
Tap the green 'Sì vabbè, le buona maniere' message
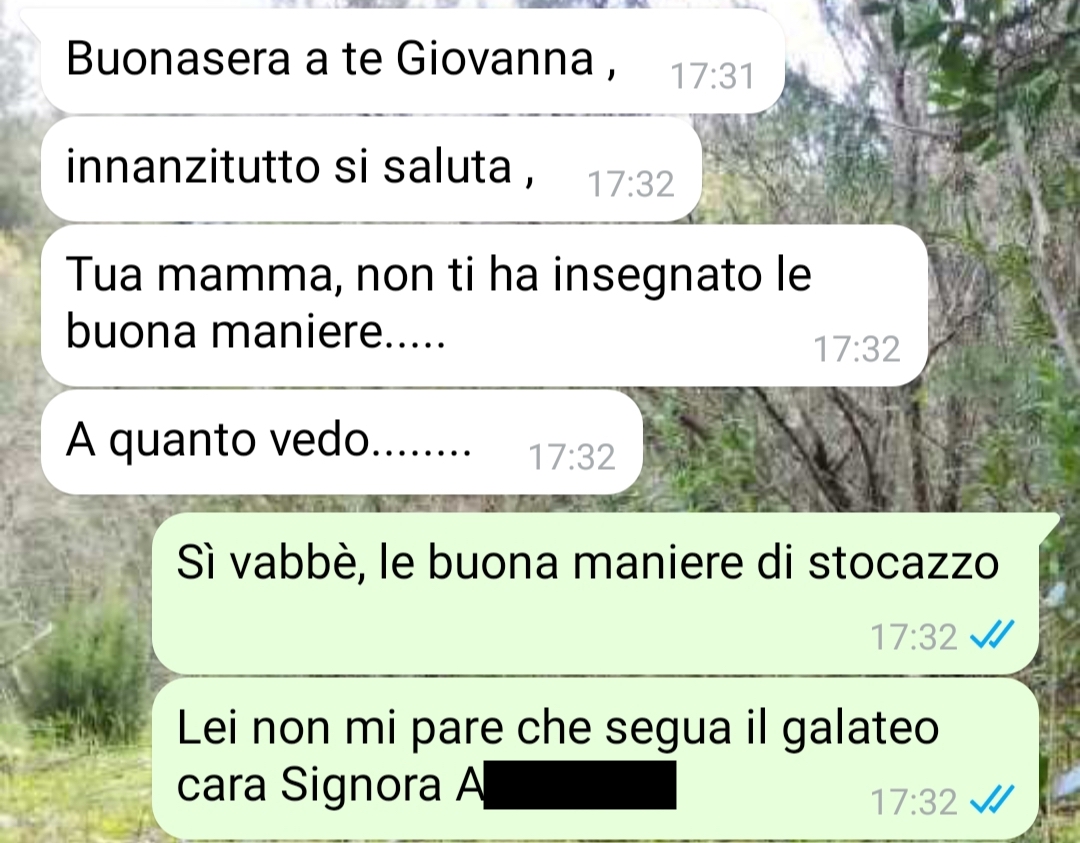(596, 593)
